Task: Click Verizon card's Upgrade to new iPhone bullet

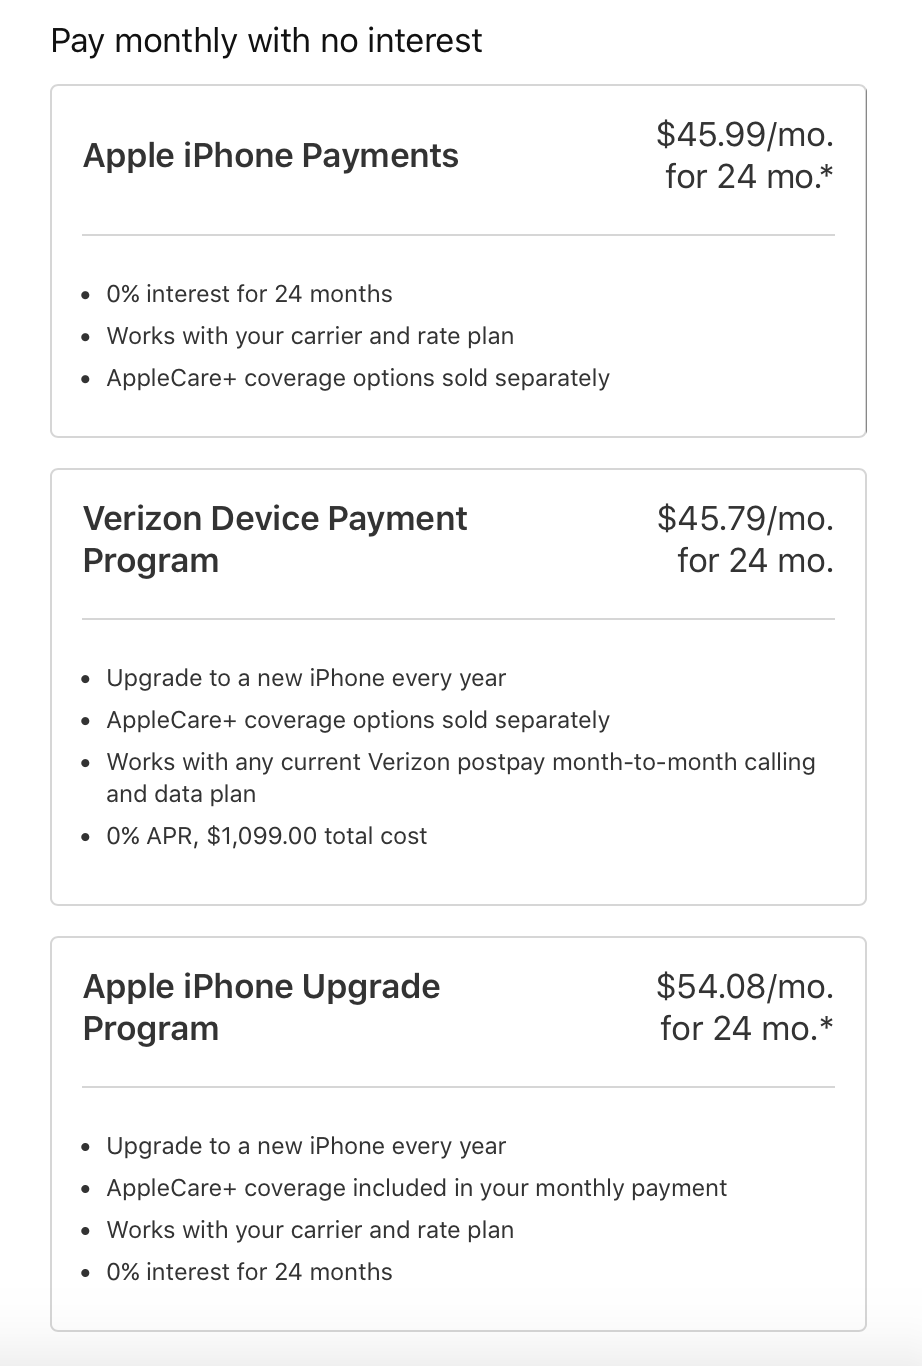Action: [x=306, y=678]
